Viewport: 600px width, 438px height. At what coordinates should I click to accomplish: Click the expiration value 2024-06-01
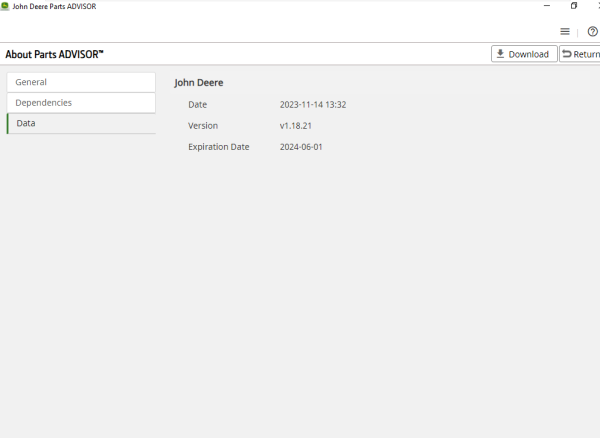[x=301, y=147]
